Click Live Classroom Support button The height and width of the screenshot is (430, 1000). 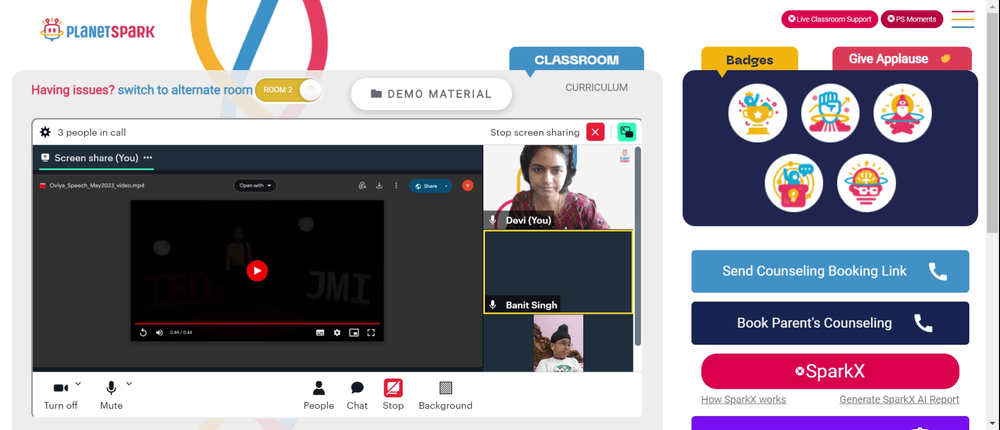[x=830, y=19]
